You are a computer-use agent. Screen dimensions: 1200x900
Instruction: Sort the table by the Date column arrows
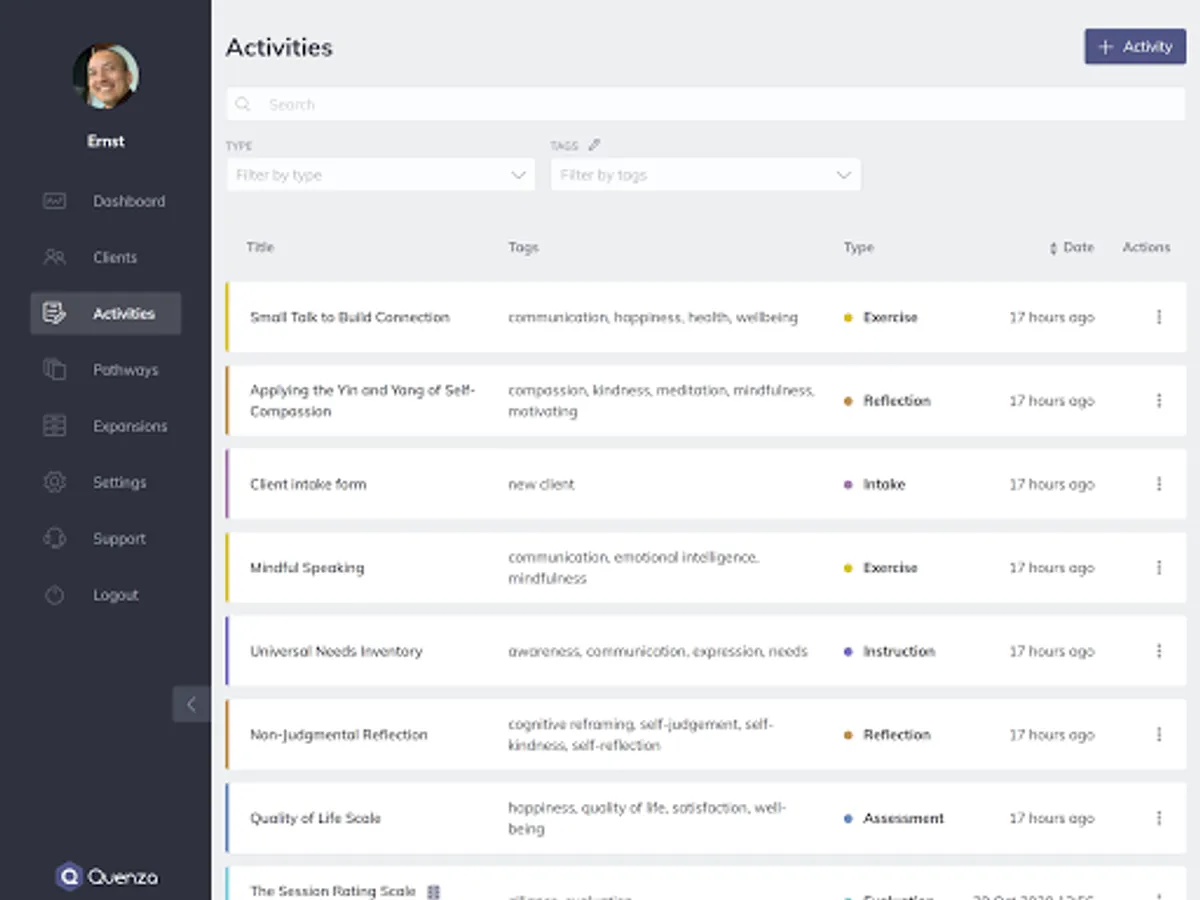click(x=1053, y=248)
